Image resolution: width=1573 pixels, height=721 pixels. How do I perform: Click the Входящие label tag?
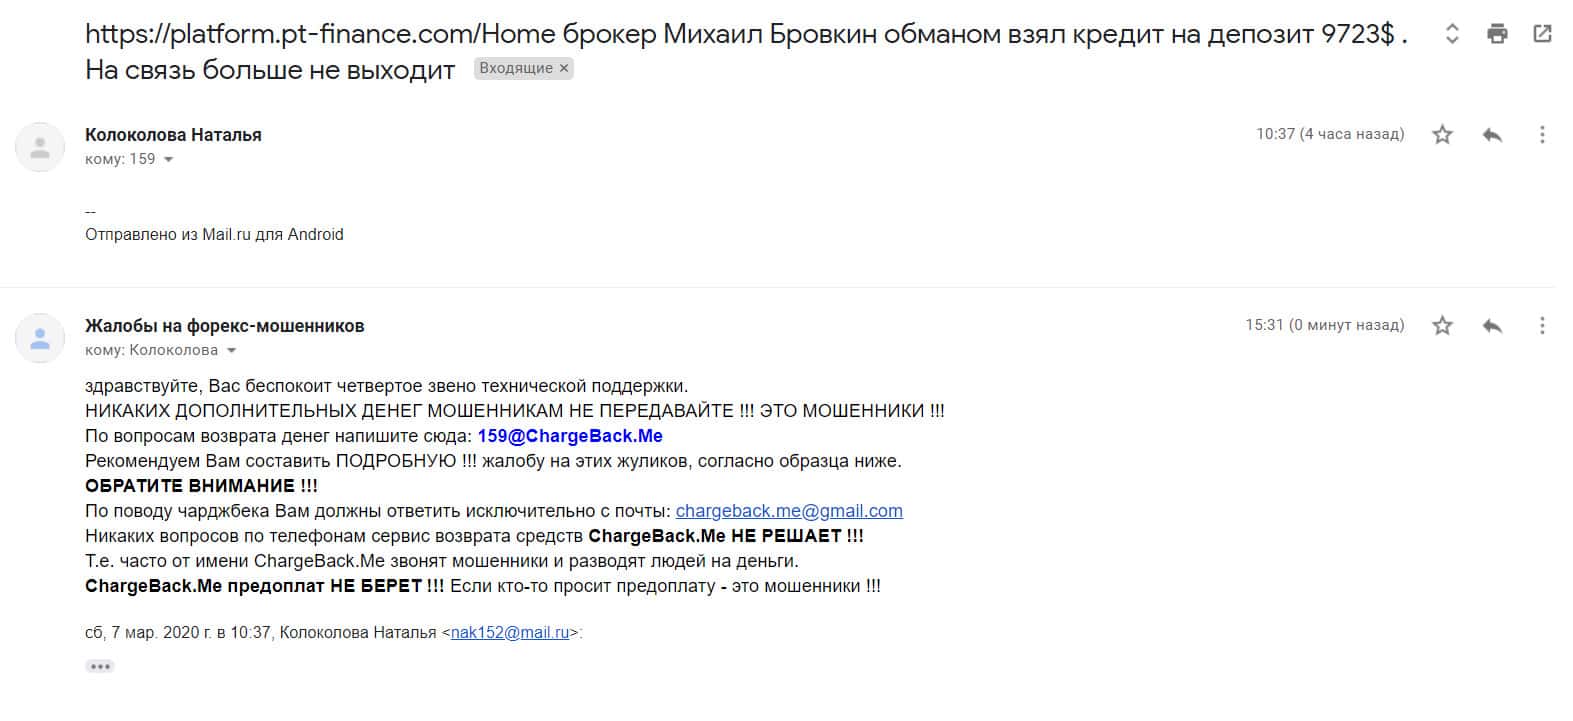515,69
